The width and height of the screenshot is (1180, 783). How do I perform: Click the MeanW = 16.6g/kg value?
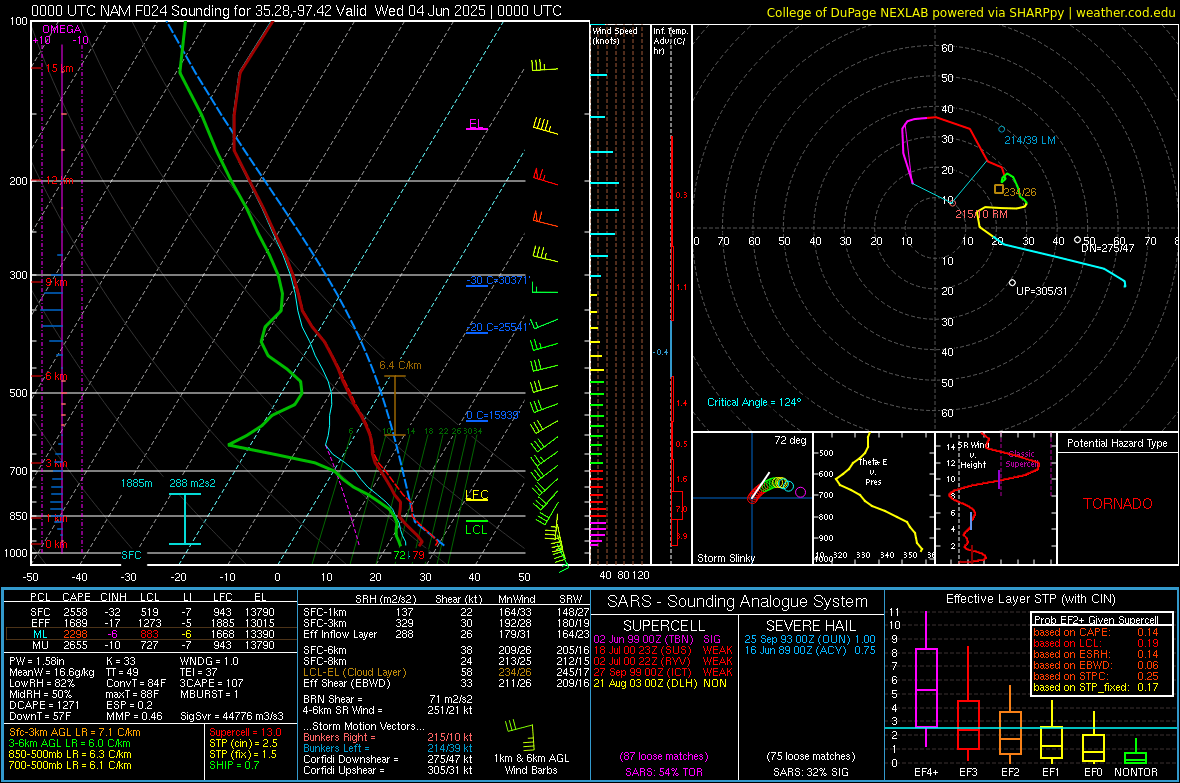point(52,672)
